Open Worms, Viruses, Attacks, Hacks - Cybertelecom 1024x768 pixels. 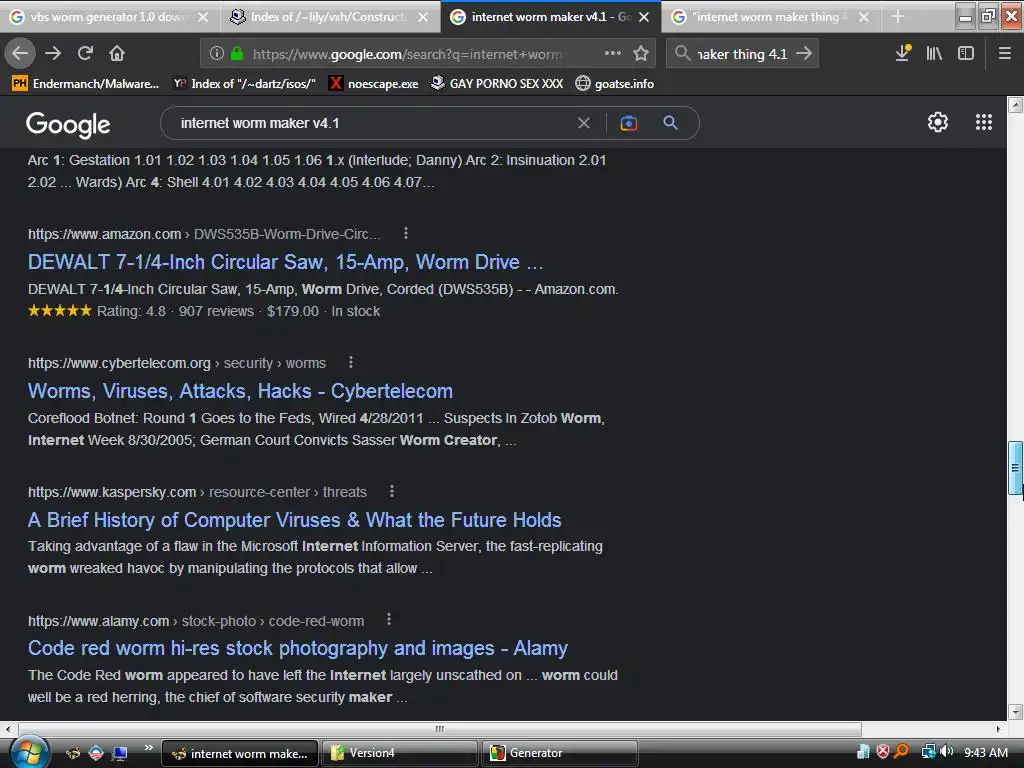(x=240, y=391)
